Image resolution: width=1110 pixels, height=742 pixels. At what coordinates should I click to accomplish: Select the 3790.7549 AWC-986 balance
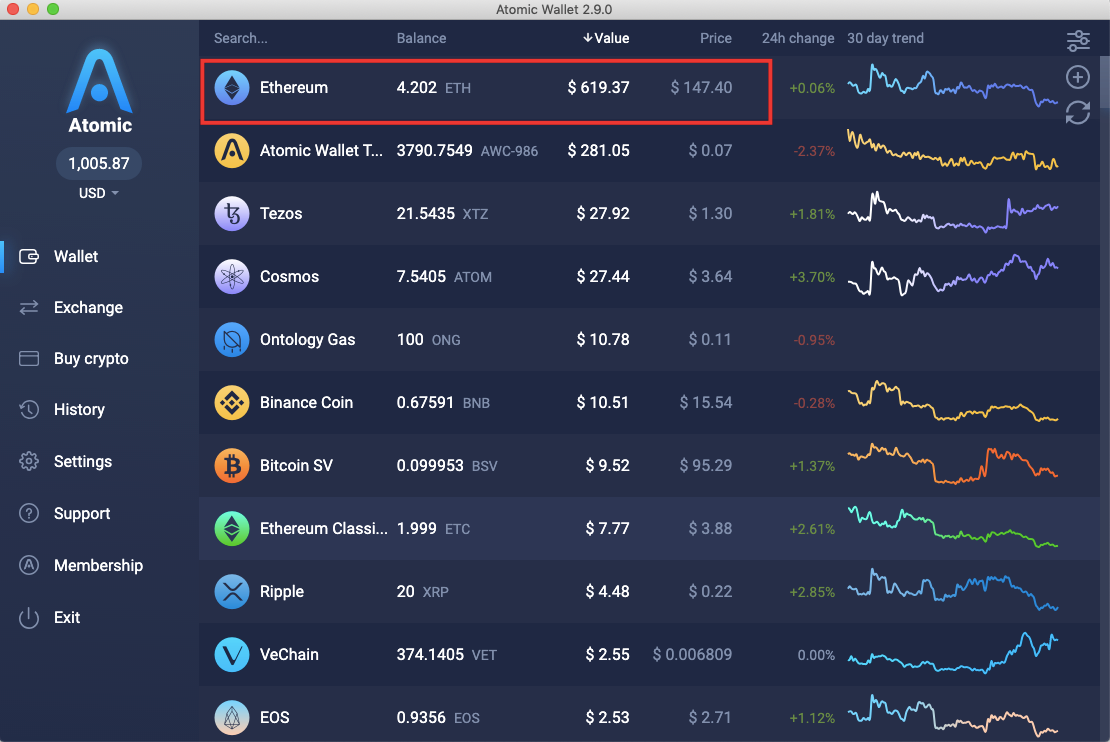tap(467, 151)
